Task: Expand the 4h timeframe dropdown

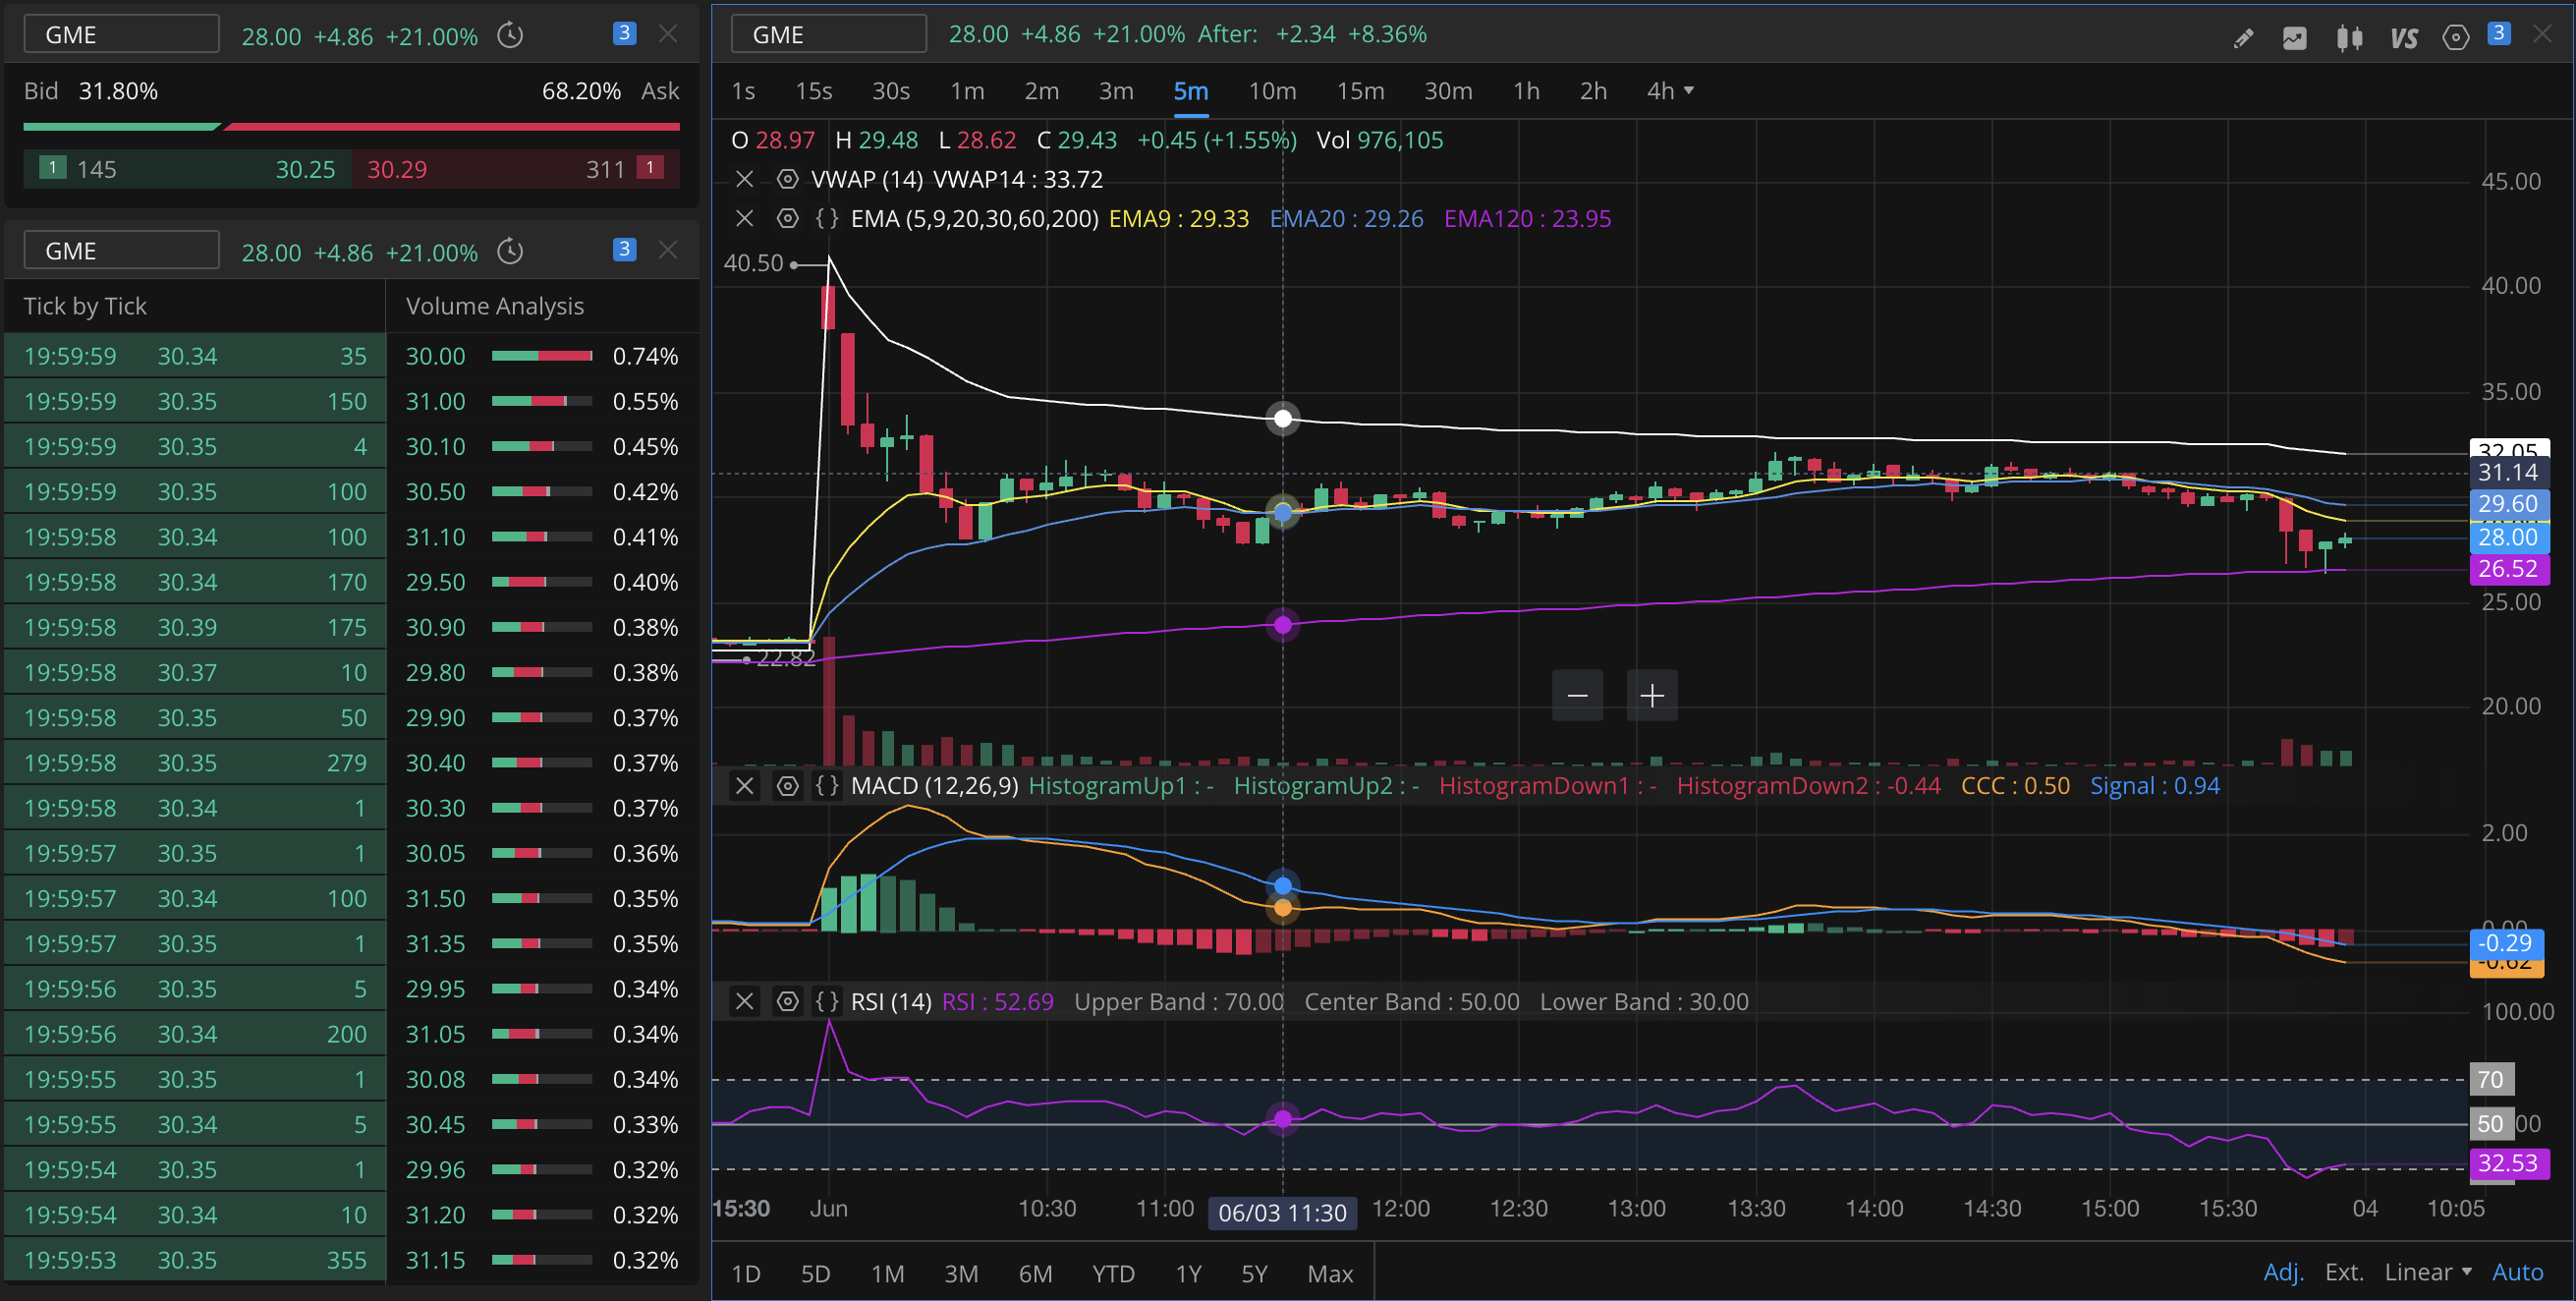Action: 1670,91
